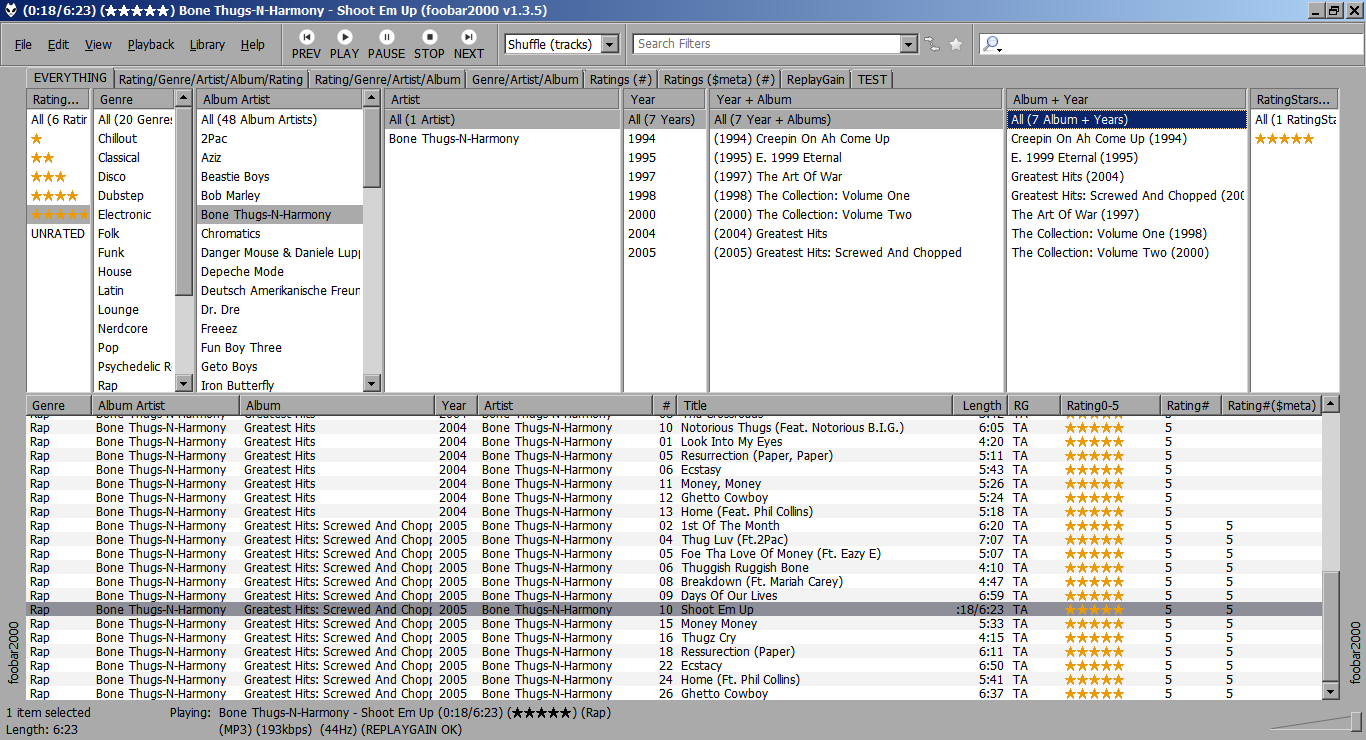The width and height of the screenshot is (1366, 740).
Task: Filter by two-star rating
Action: [x=43, y=158]
